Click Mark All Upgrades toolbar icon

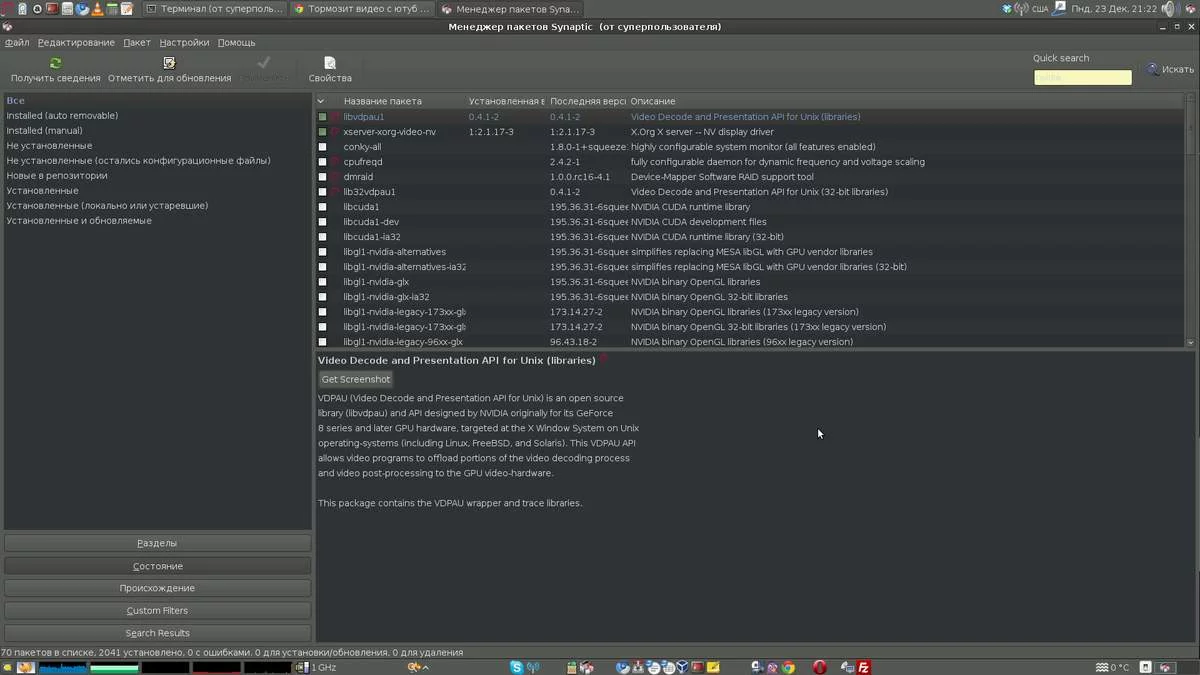pos(169,63)
